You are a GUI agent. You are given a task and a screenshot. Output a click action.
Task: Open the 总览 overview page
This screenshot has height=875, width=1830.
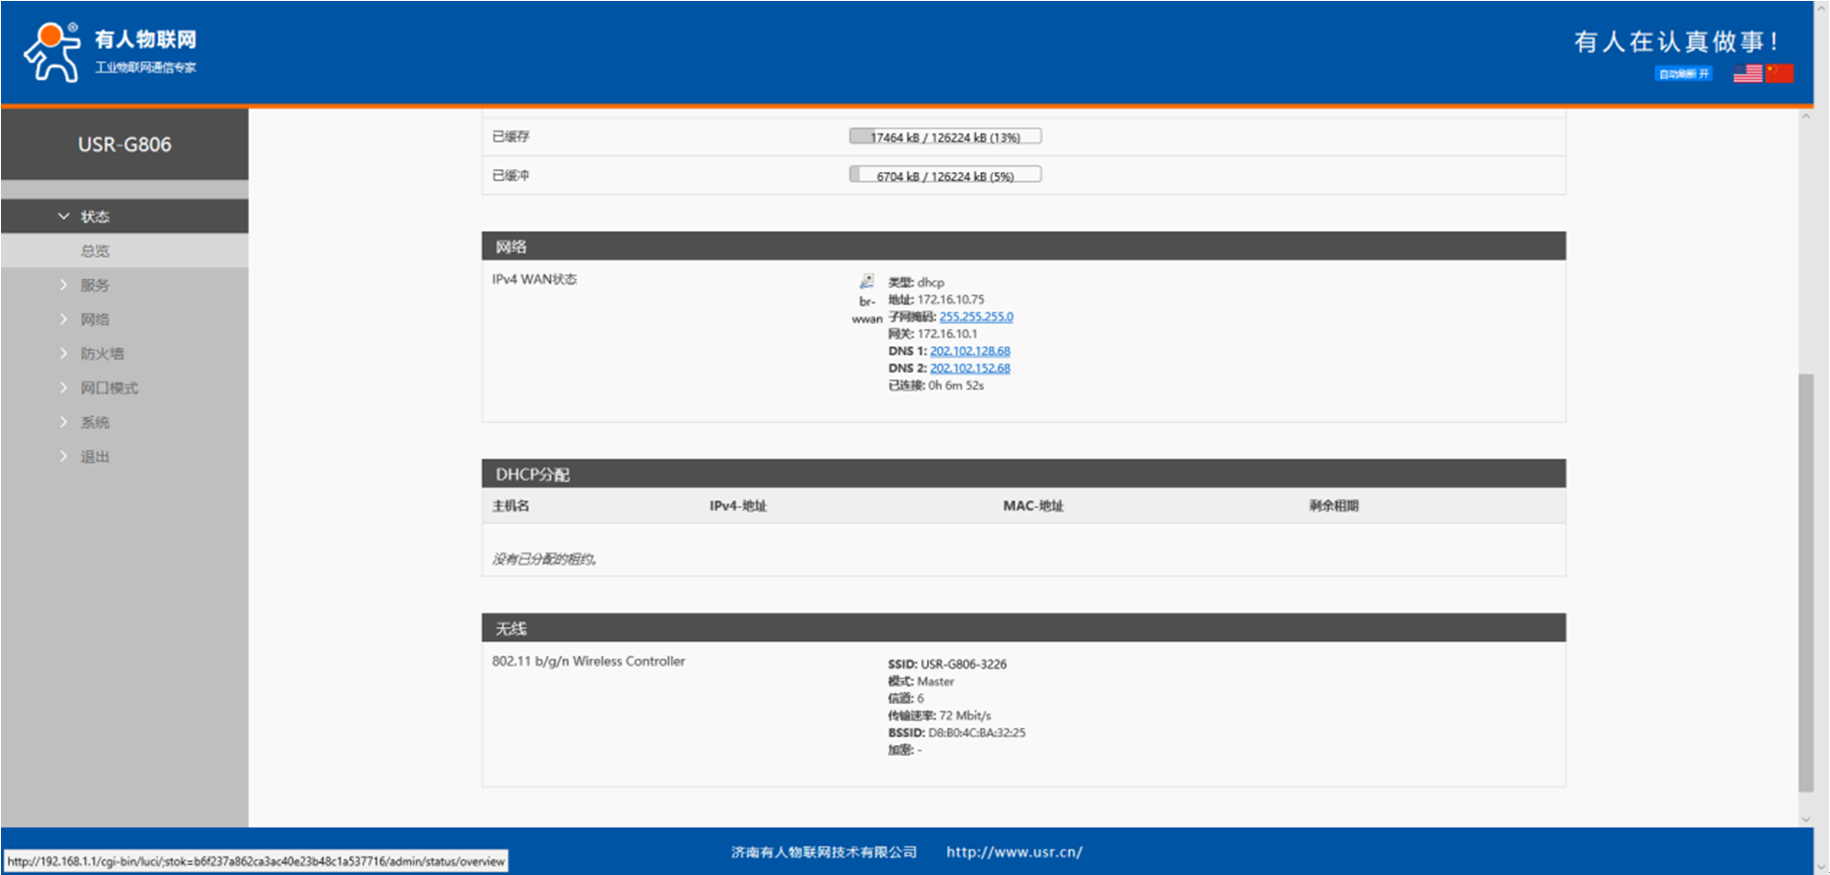coord(94,251)
